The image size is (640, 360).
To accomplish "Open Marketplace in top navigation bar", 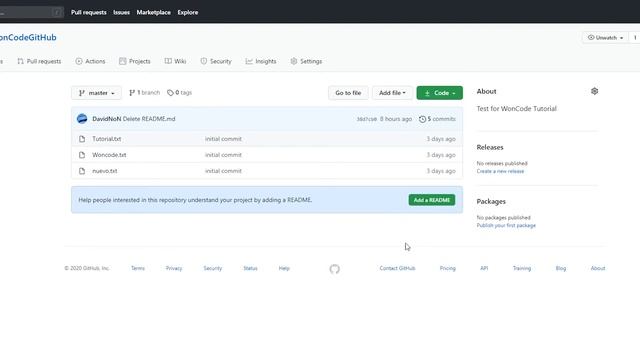I will pyautogui.click(x=153, y=12).
